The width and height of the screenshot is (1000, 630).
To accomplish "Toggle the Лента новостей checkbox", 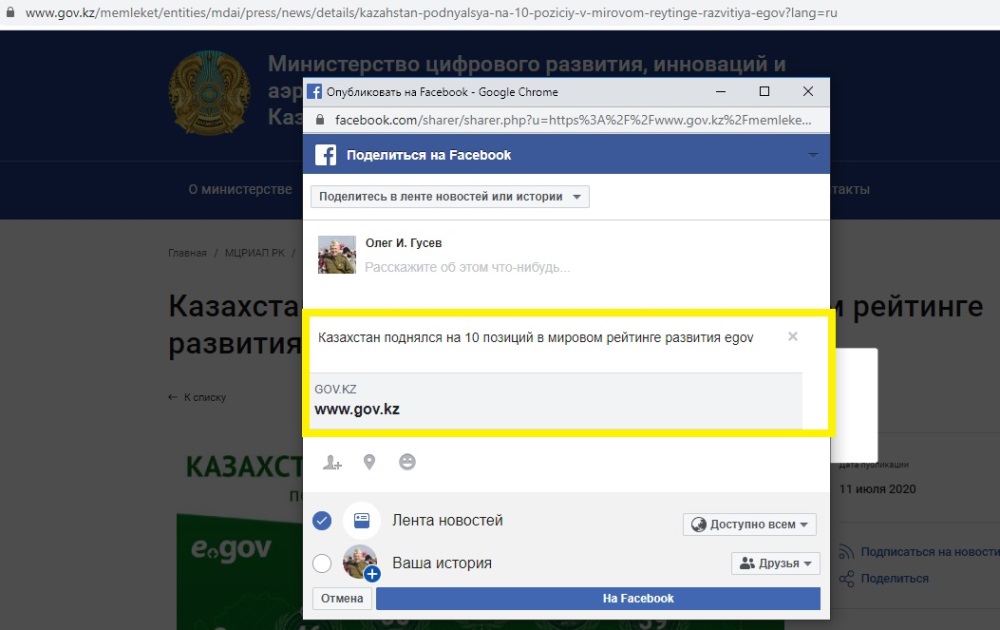I will click(322, 521).
